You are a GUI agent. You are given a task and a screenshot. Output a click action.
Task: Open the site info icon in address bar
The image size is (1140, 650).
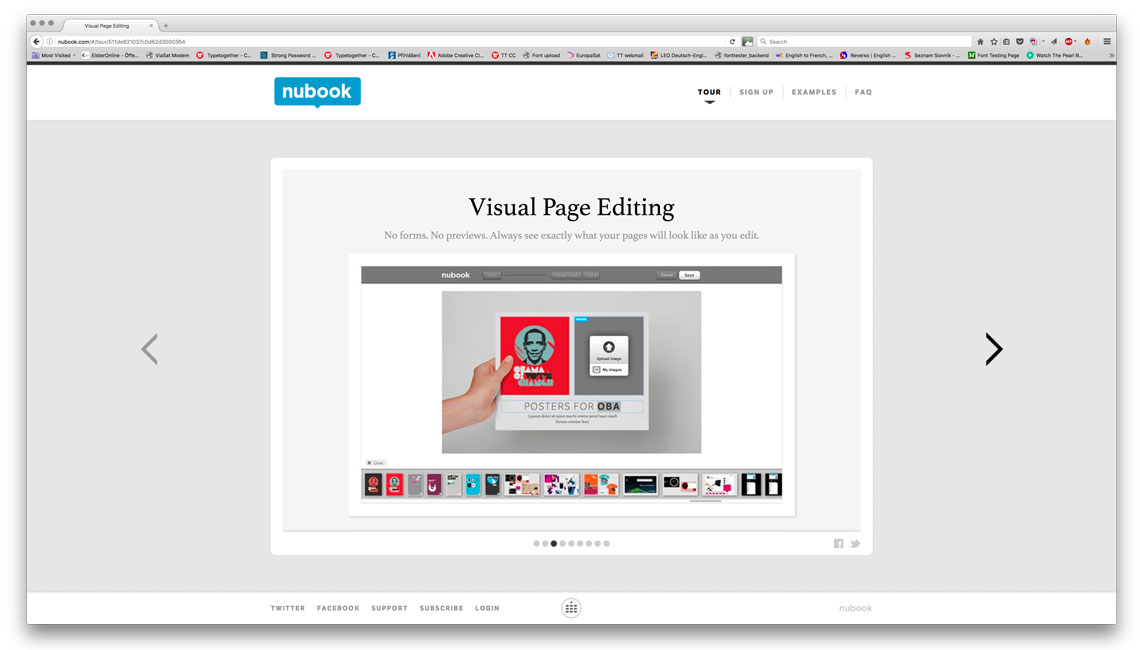49,41
